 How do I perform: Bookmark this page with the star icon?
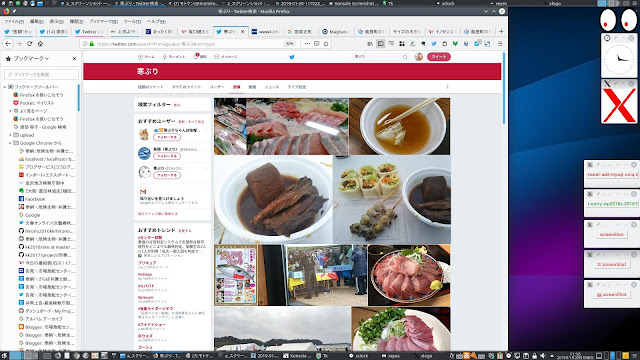coord(326,44)
